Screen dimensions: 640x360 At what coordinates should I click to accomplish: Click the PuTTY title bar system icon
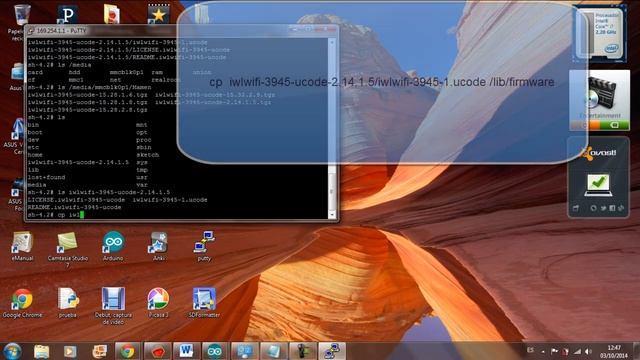coord(31,31)
